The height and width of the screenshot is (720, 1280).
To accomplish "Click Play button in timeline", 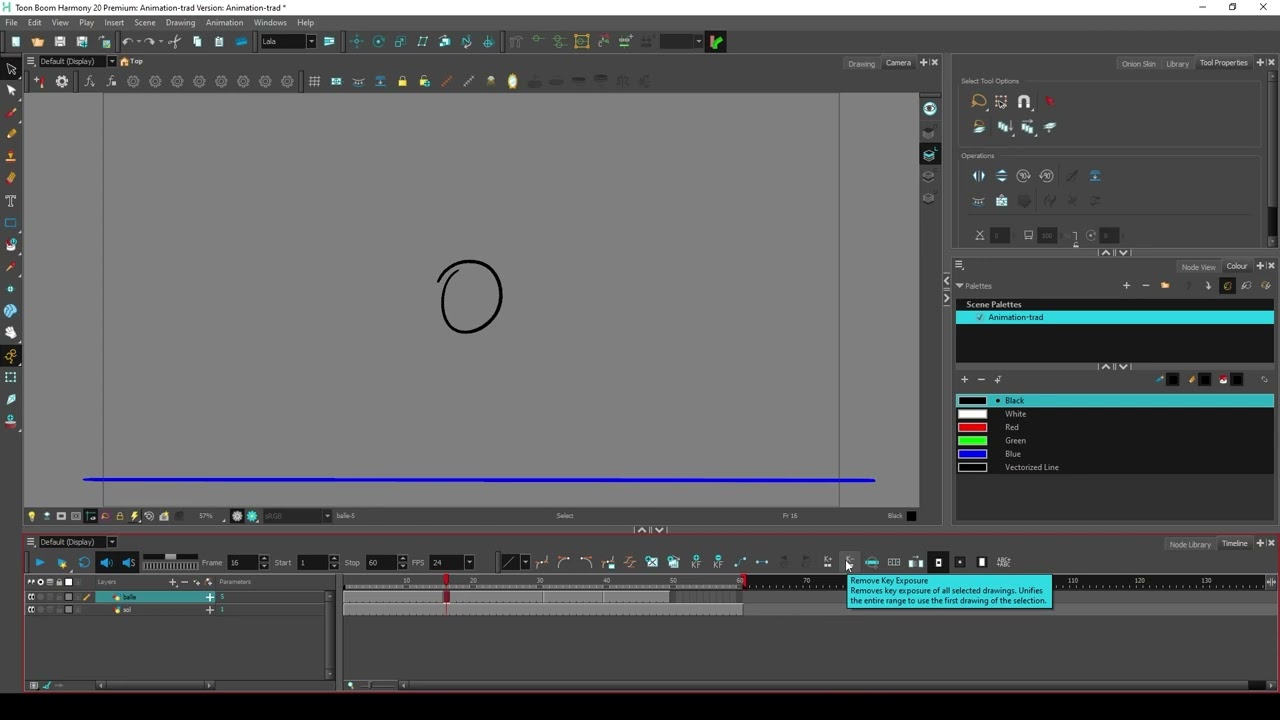I will point(40,562).
